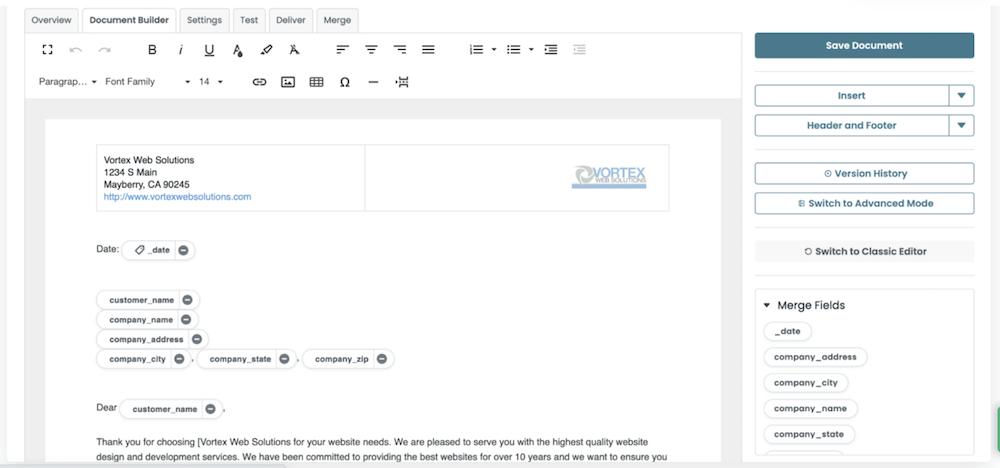Open the Paragraph format dropdown
This screenshot has height=468, width=1000.
[68, 82]
